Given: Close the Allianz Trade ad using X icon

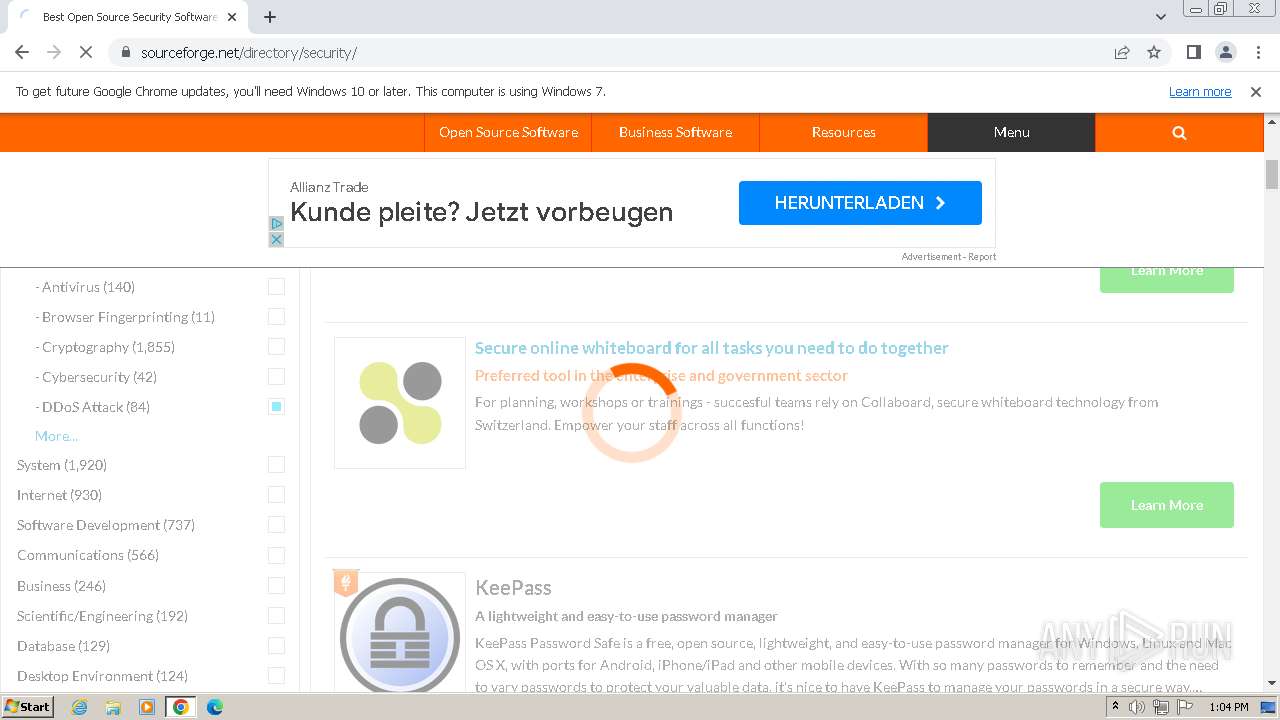Looking at the screenshot, I should 277,240.
